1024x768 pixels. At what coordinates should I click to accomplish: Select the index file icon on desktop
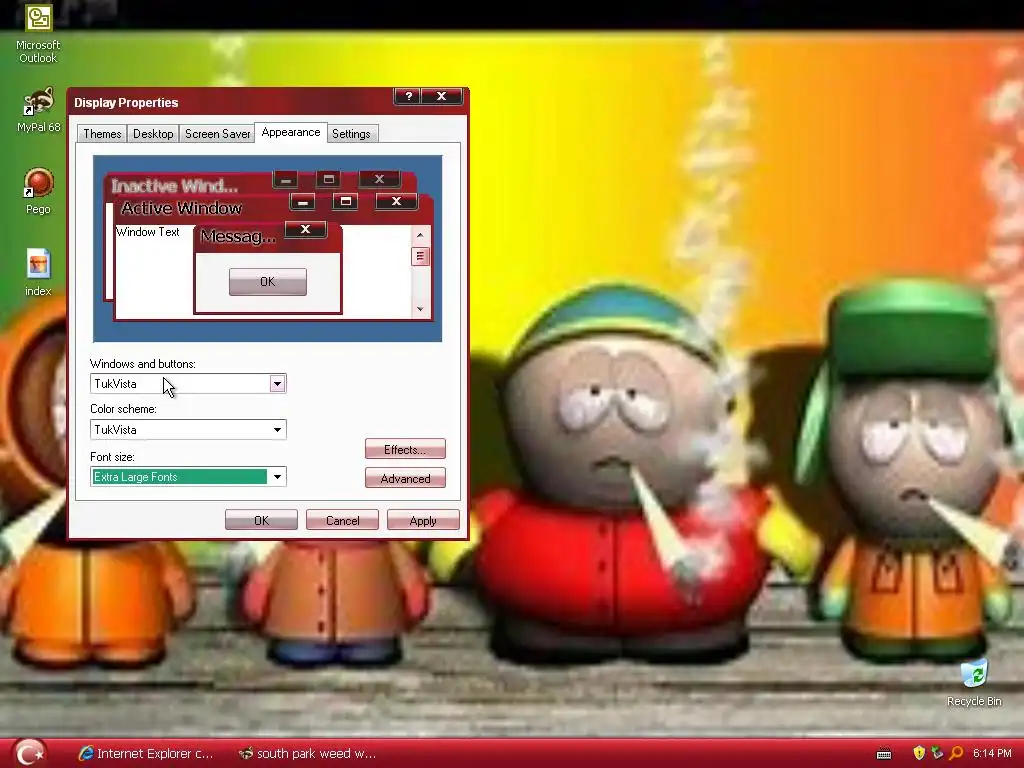pyautogui.click(x=38, y=273)
